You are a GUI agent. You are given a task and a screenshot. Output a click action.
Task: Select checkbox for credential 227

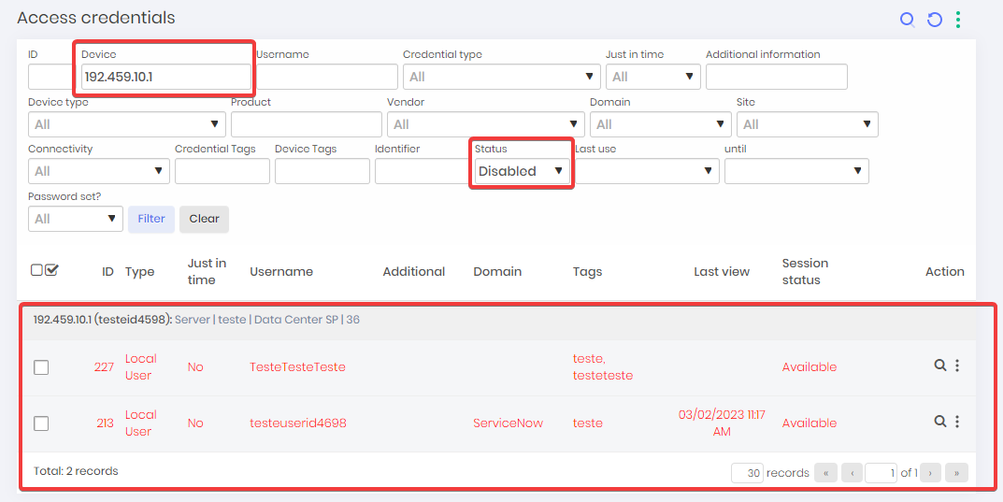(41, 367)
